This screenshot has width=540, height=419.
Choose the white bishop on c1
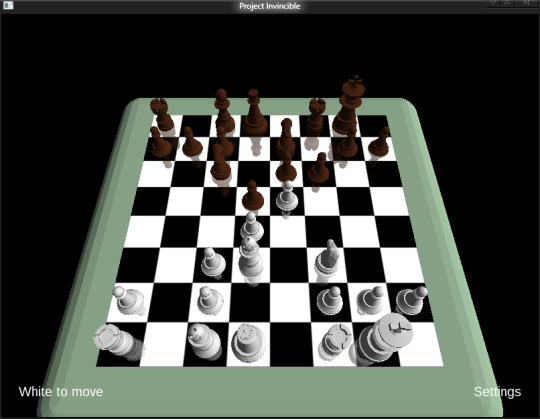204,341
